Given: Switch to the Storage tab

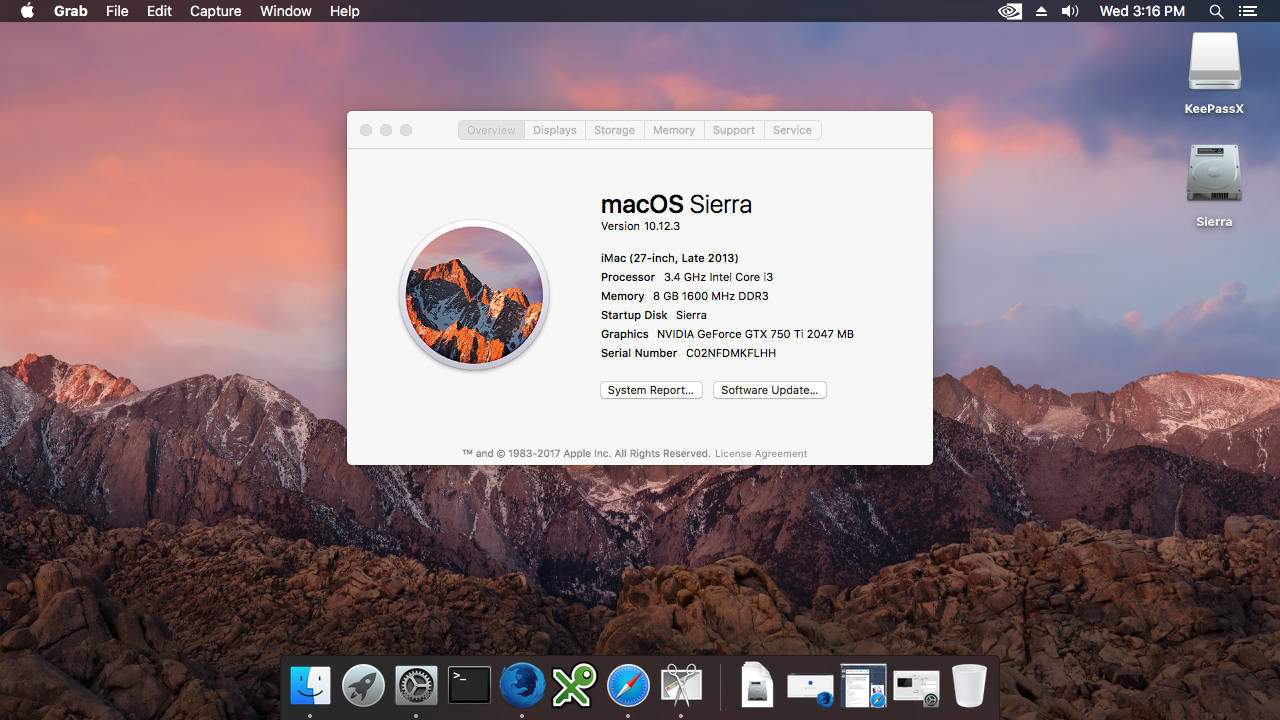Looking at the screenshot, I should 614,130.
